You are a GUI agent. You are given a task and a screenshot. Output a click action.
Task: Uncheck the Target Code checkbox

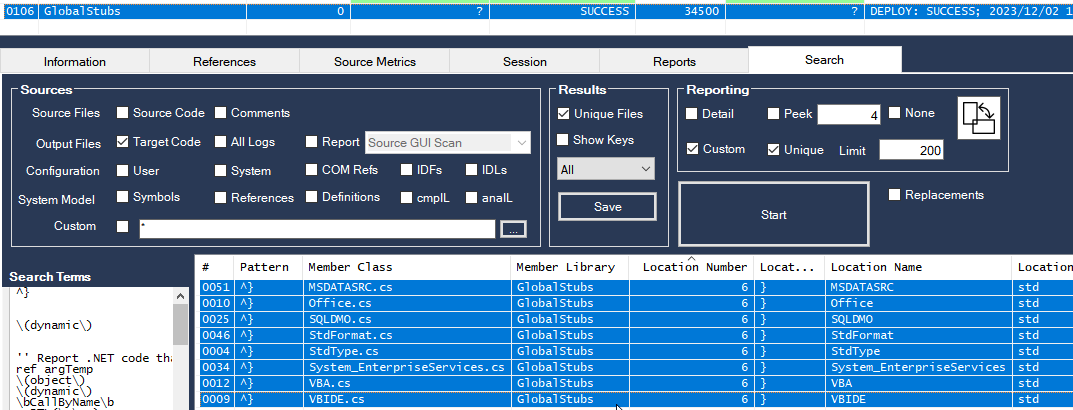pyautogui.click(x=123, y=142)
